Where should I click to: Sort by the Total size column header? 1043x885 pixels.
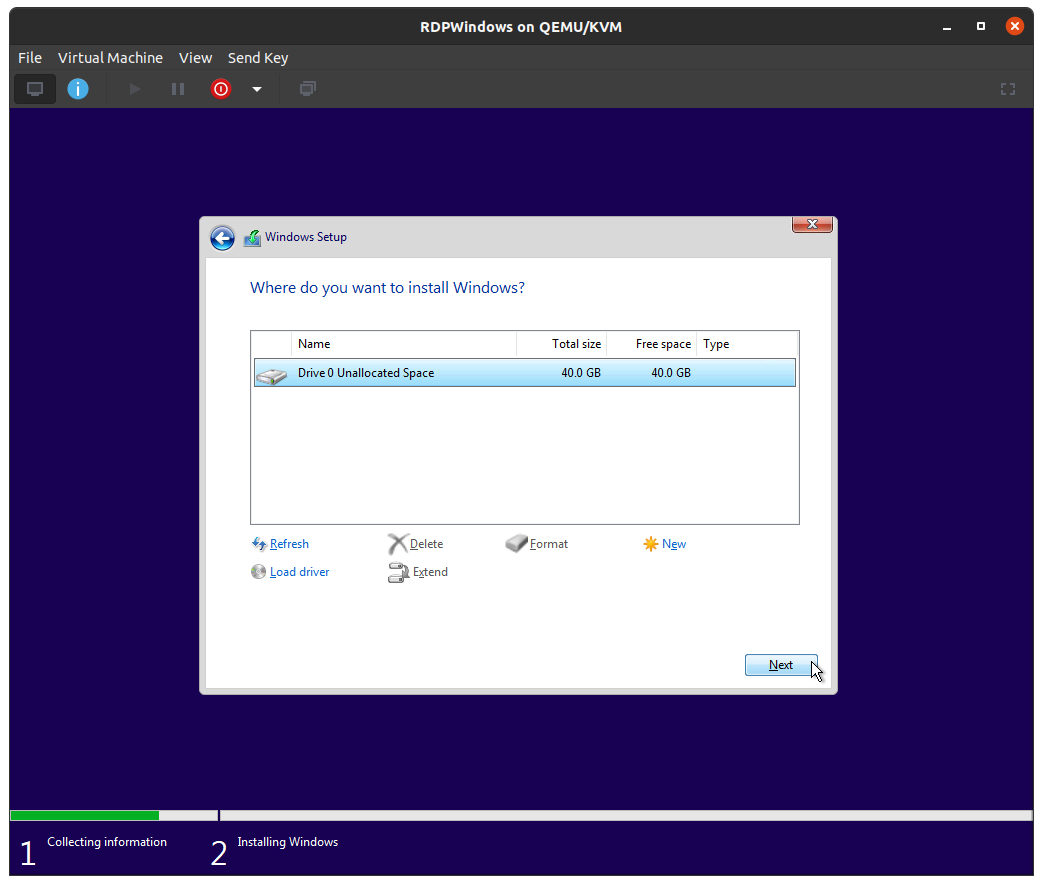562,344
